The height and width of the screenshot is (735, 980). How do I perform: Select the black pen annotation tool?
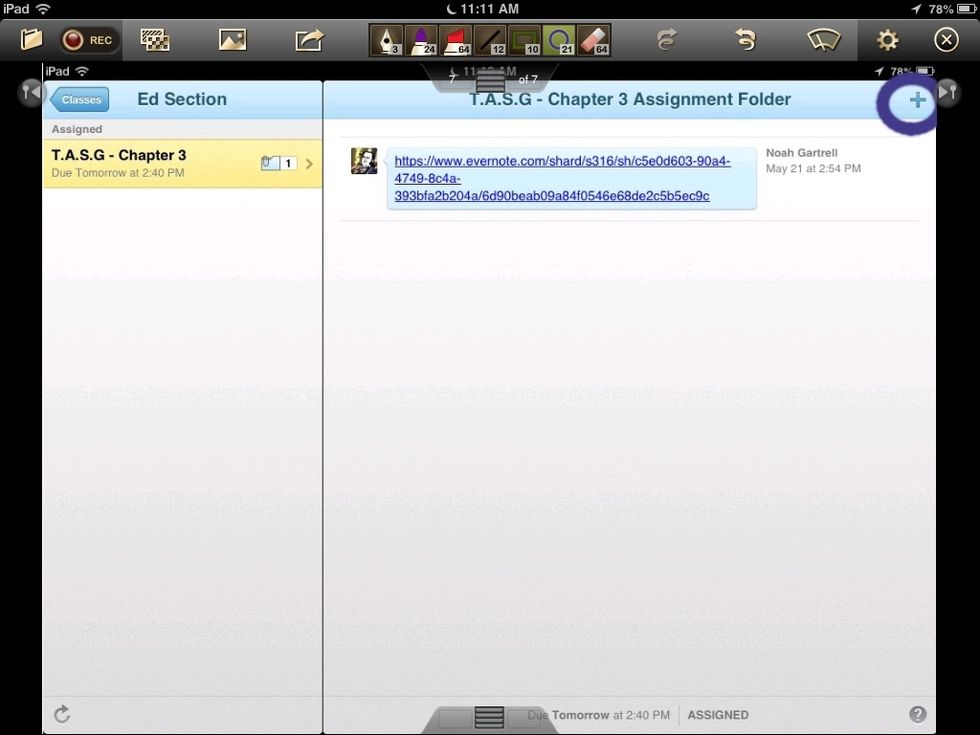point(385,40)
